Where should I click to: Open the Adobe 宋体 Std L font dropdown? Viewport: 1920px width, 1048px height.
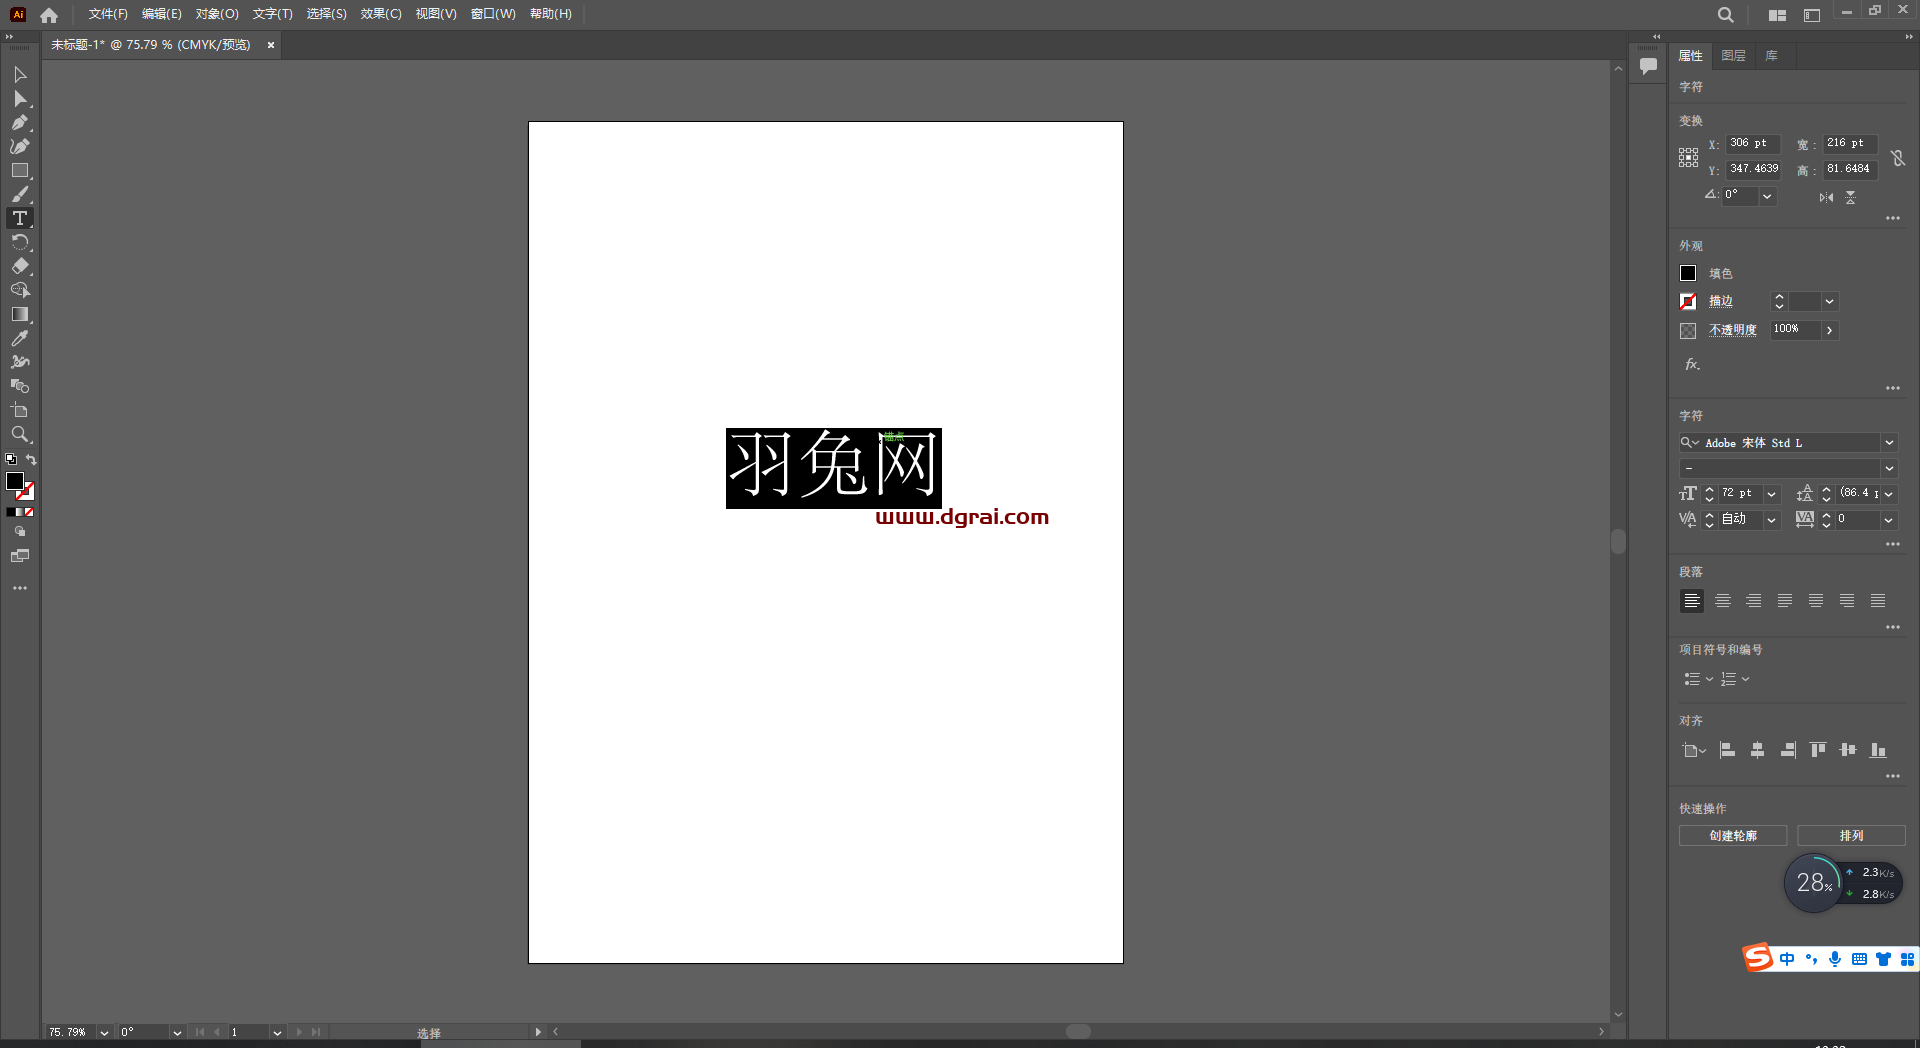(x=1889, y=443)
